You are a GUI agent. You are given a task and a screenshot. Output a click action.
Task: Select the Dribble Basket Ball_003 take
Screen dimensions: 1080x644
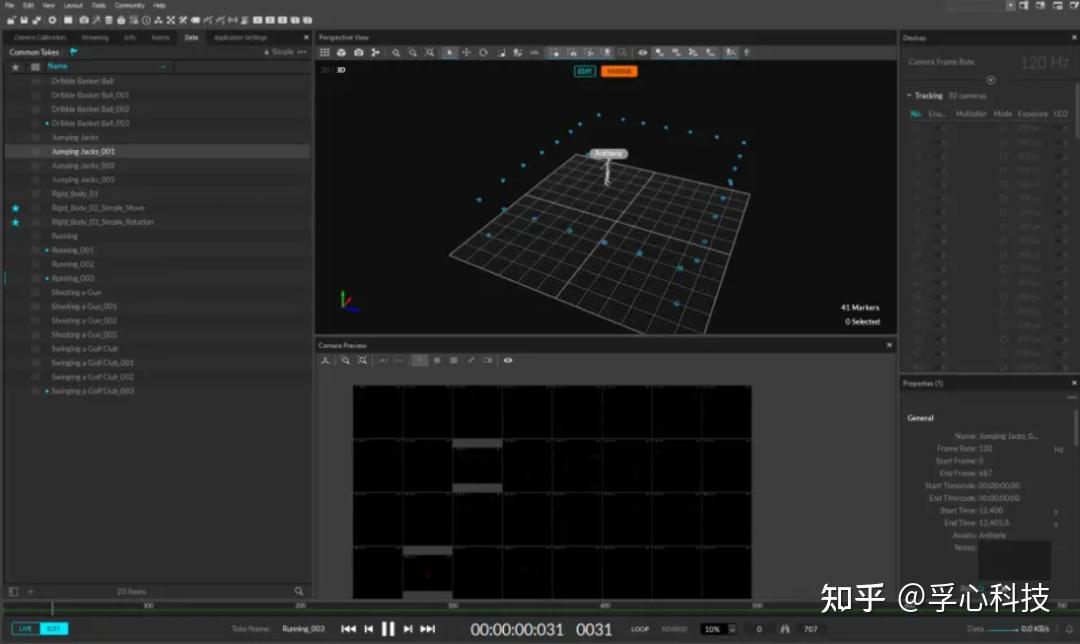157,123
